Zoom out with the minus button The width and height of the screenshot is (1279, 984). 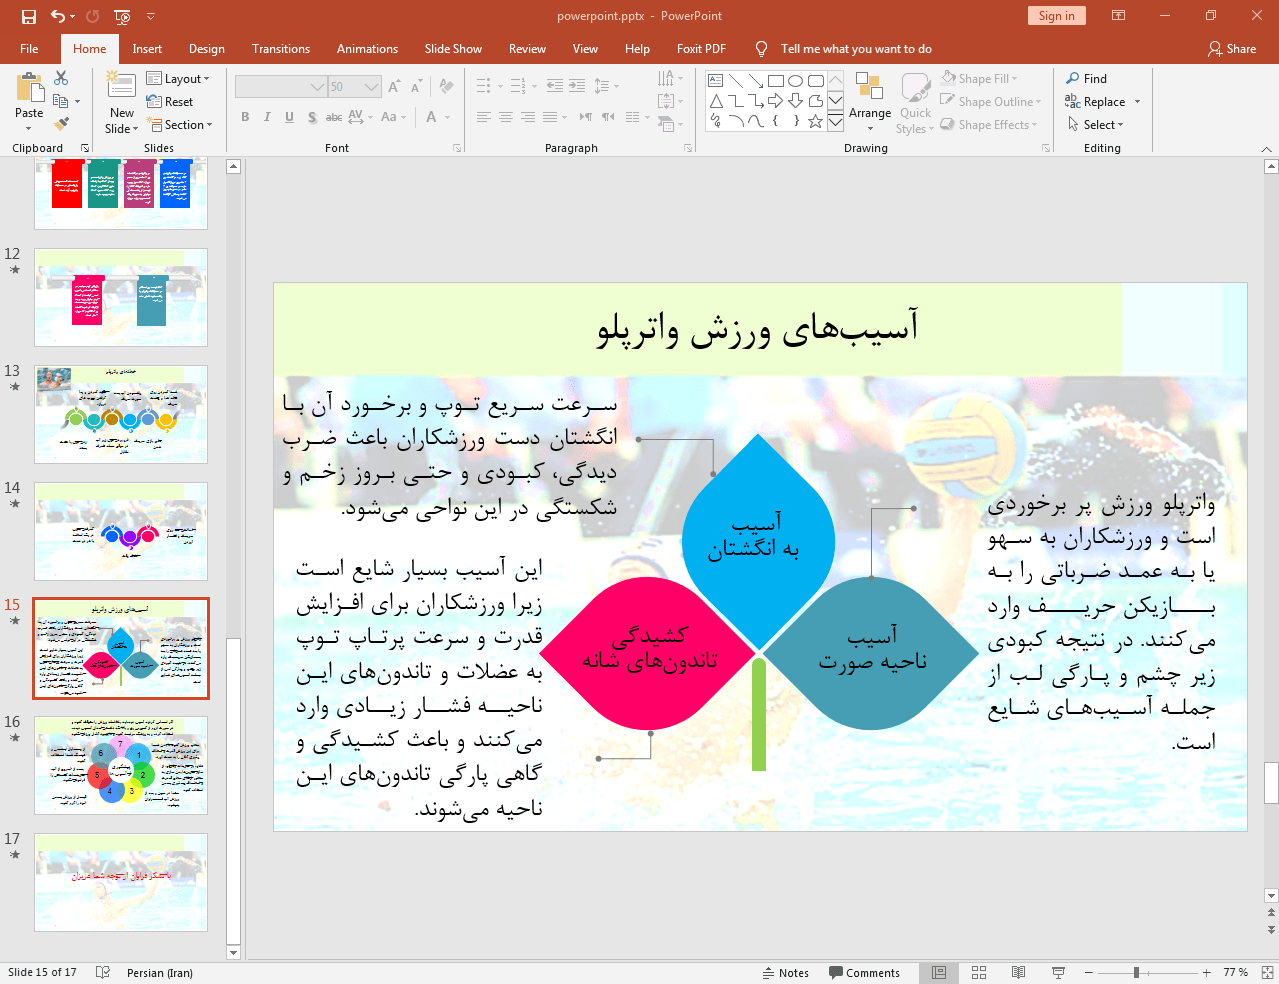(1089, 972)
